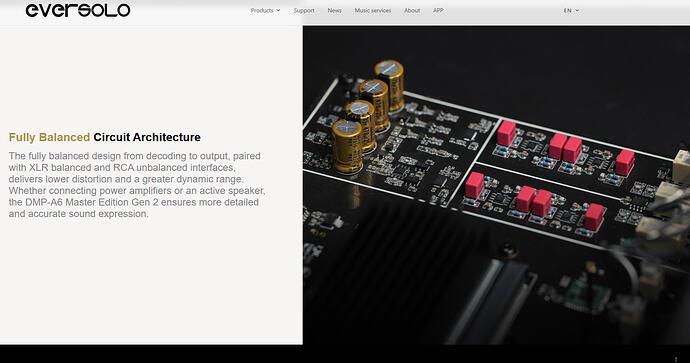Image resolution: width=690 pixels, height=363 pixels.
Task: Click the paragraph about XLR balanced interfaces
Action: 137,185
